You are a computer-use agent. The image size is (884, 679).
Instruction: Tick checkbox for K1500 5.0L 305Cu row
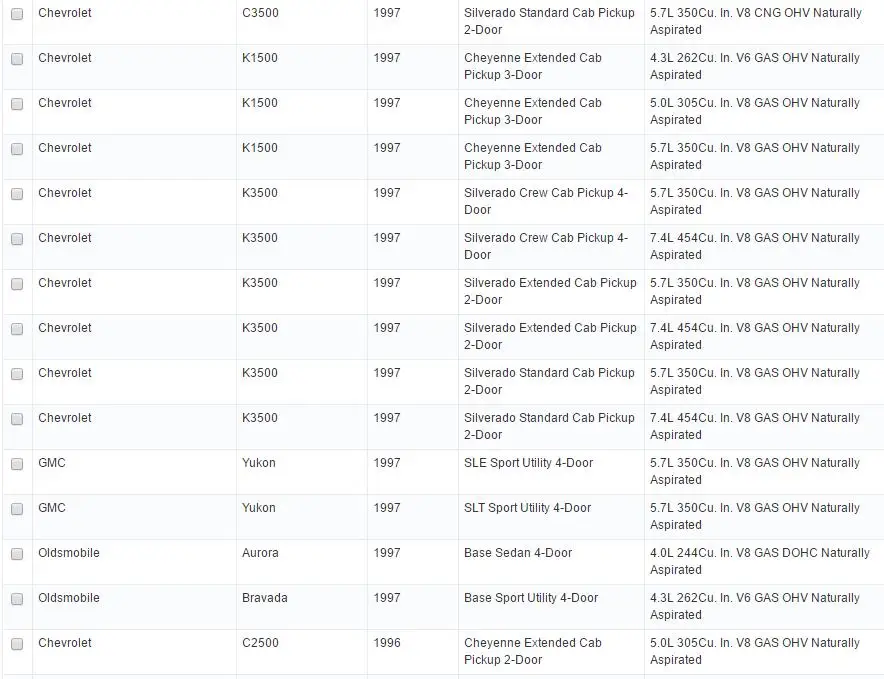(17, 104)
